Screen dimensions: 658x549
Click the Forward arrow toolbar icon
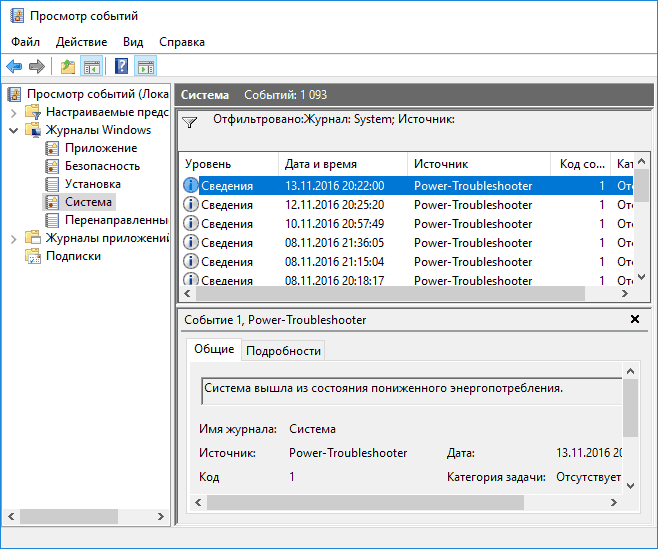point(37,66)
